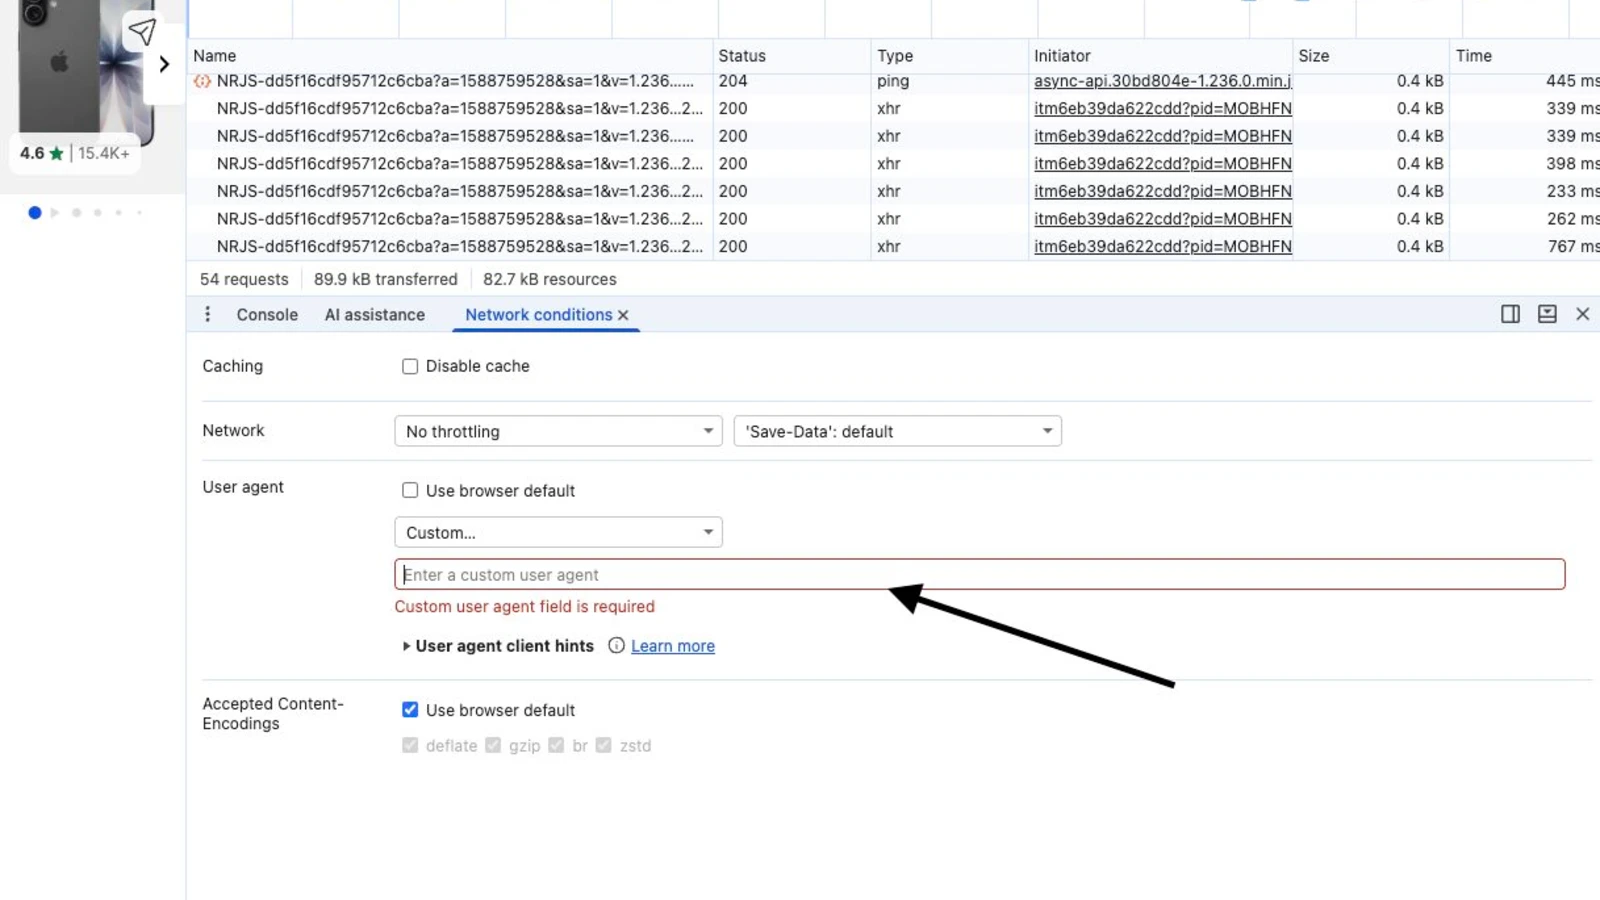Open the No throttling dropdown

pyautogui.click(x=558, y=431)
